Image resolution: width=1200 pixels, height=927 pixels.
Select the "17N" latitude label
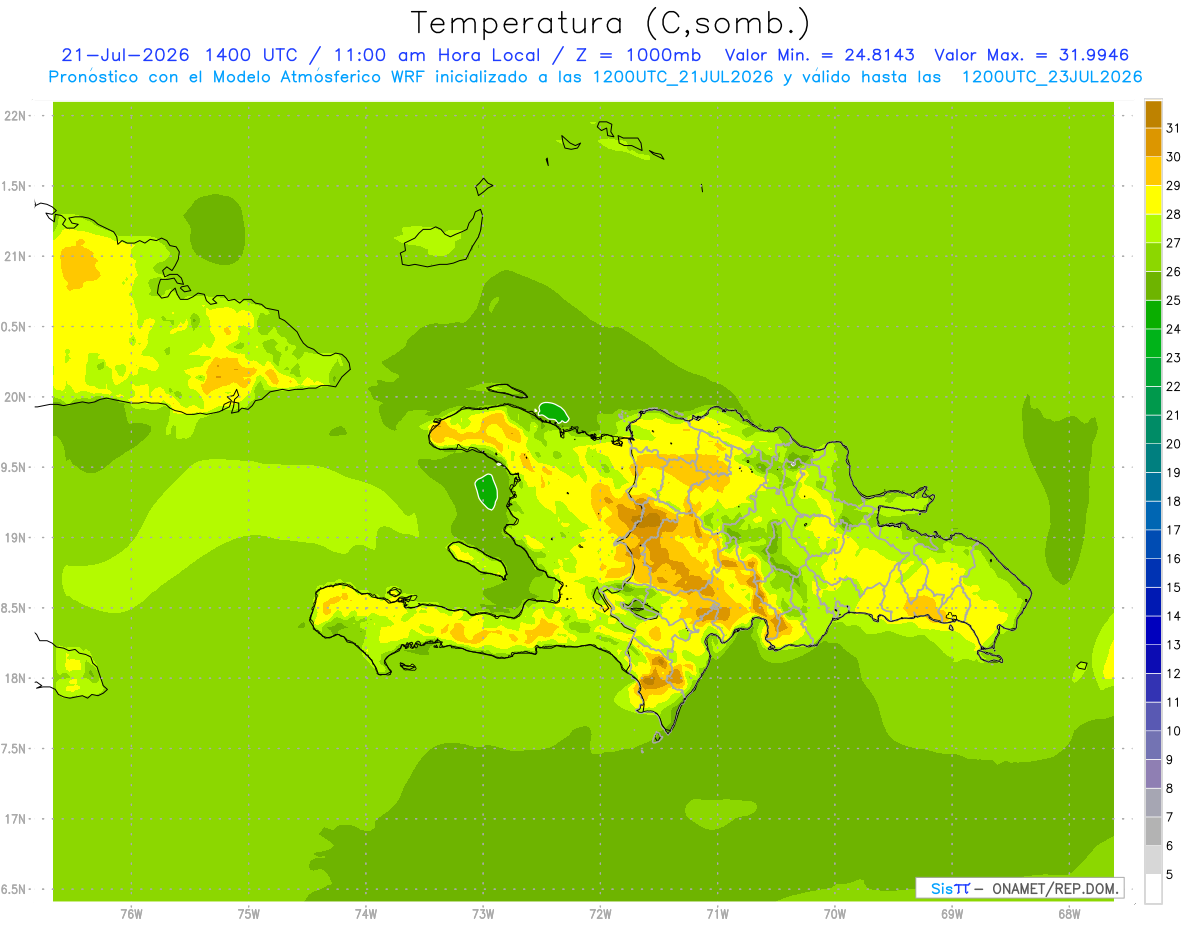(15, 819)
